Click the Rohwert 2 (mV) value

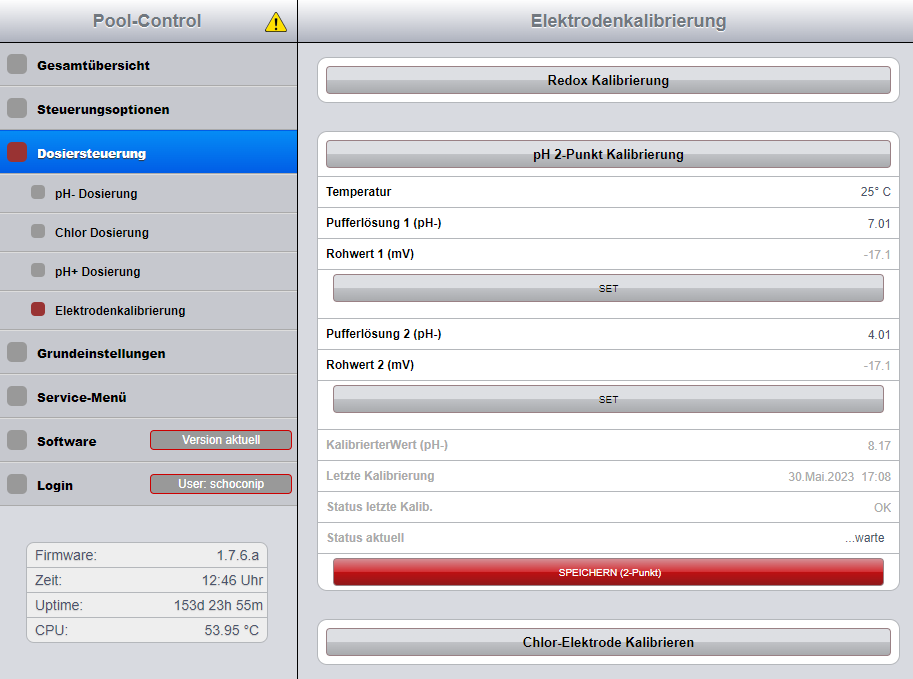coord(877,366)
